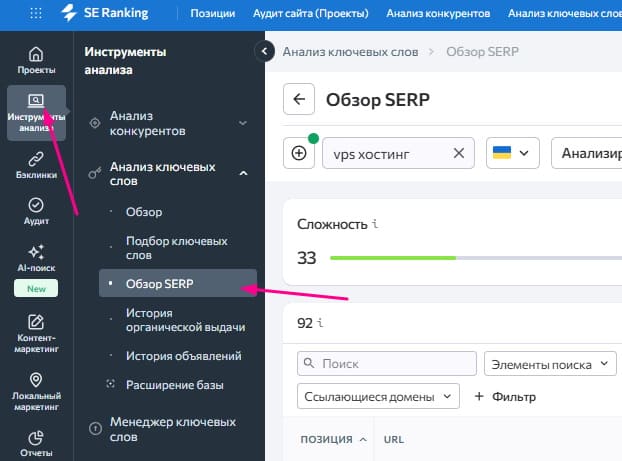Click the info icon next to 92
The image size is (622, 461).
(320, 323)
